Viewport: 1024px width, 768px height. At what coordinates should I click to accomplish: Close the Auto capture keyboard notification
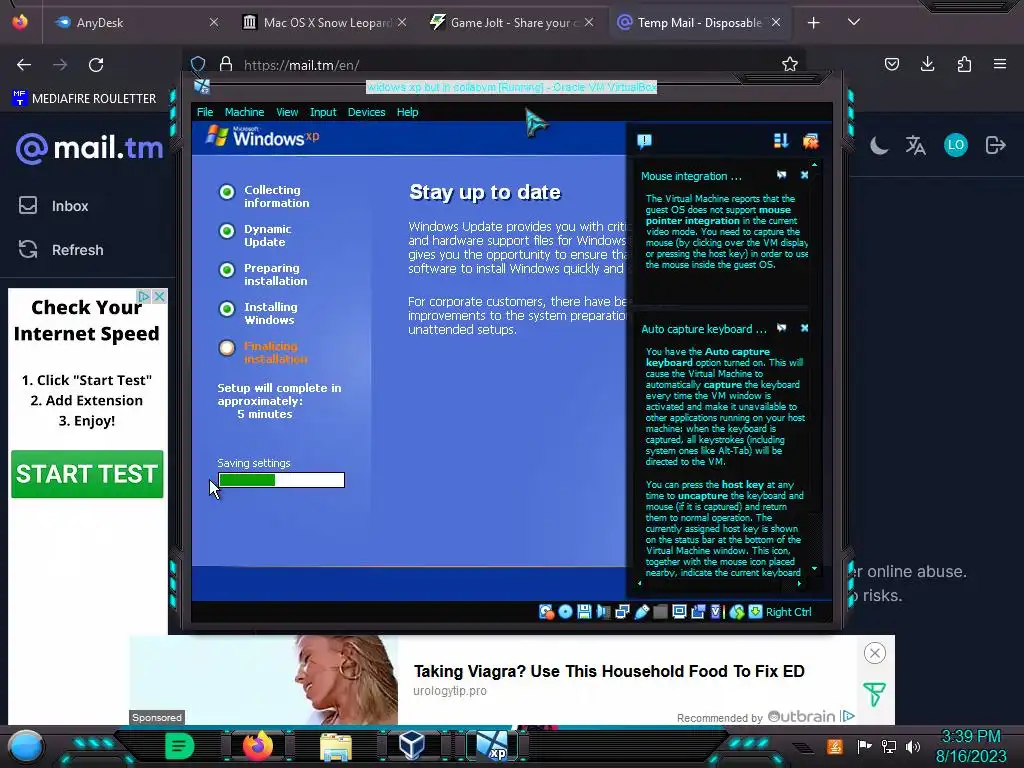[805, 328]
